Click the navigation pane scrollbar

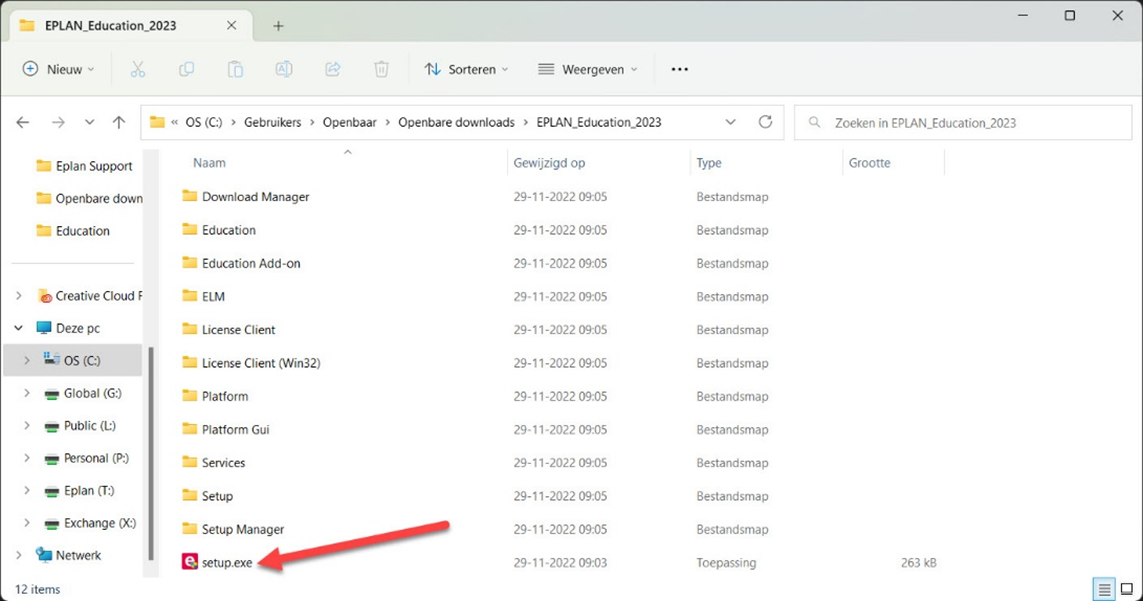[151, 452]
